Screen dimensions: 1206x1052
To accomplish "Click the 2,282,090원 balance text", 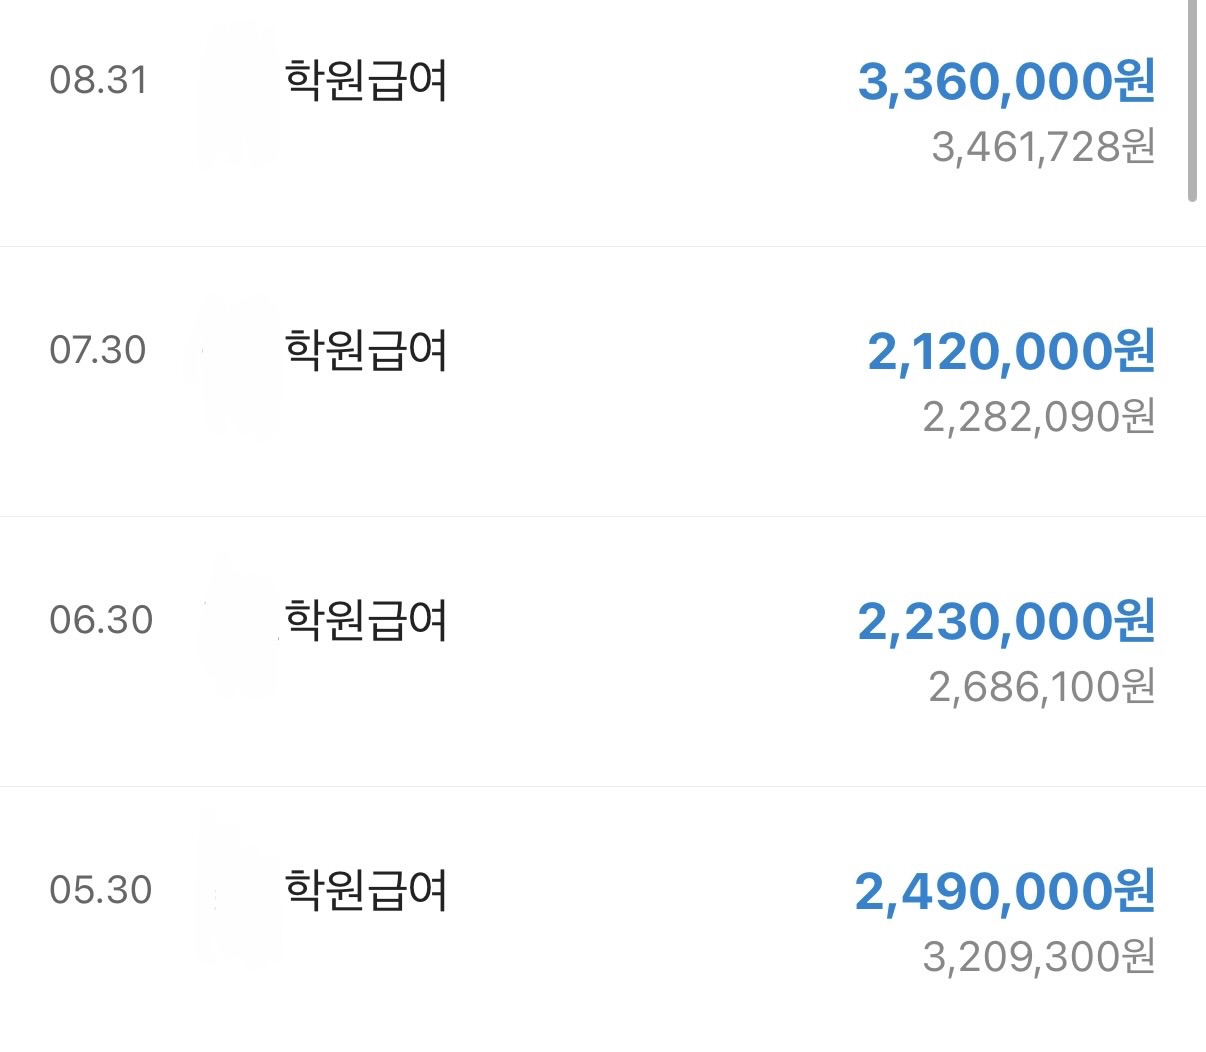I will tap(1039, 417).
